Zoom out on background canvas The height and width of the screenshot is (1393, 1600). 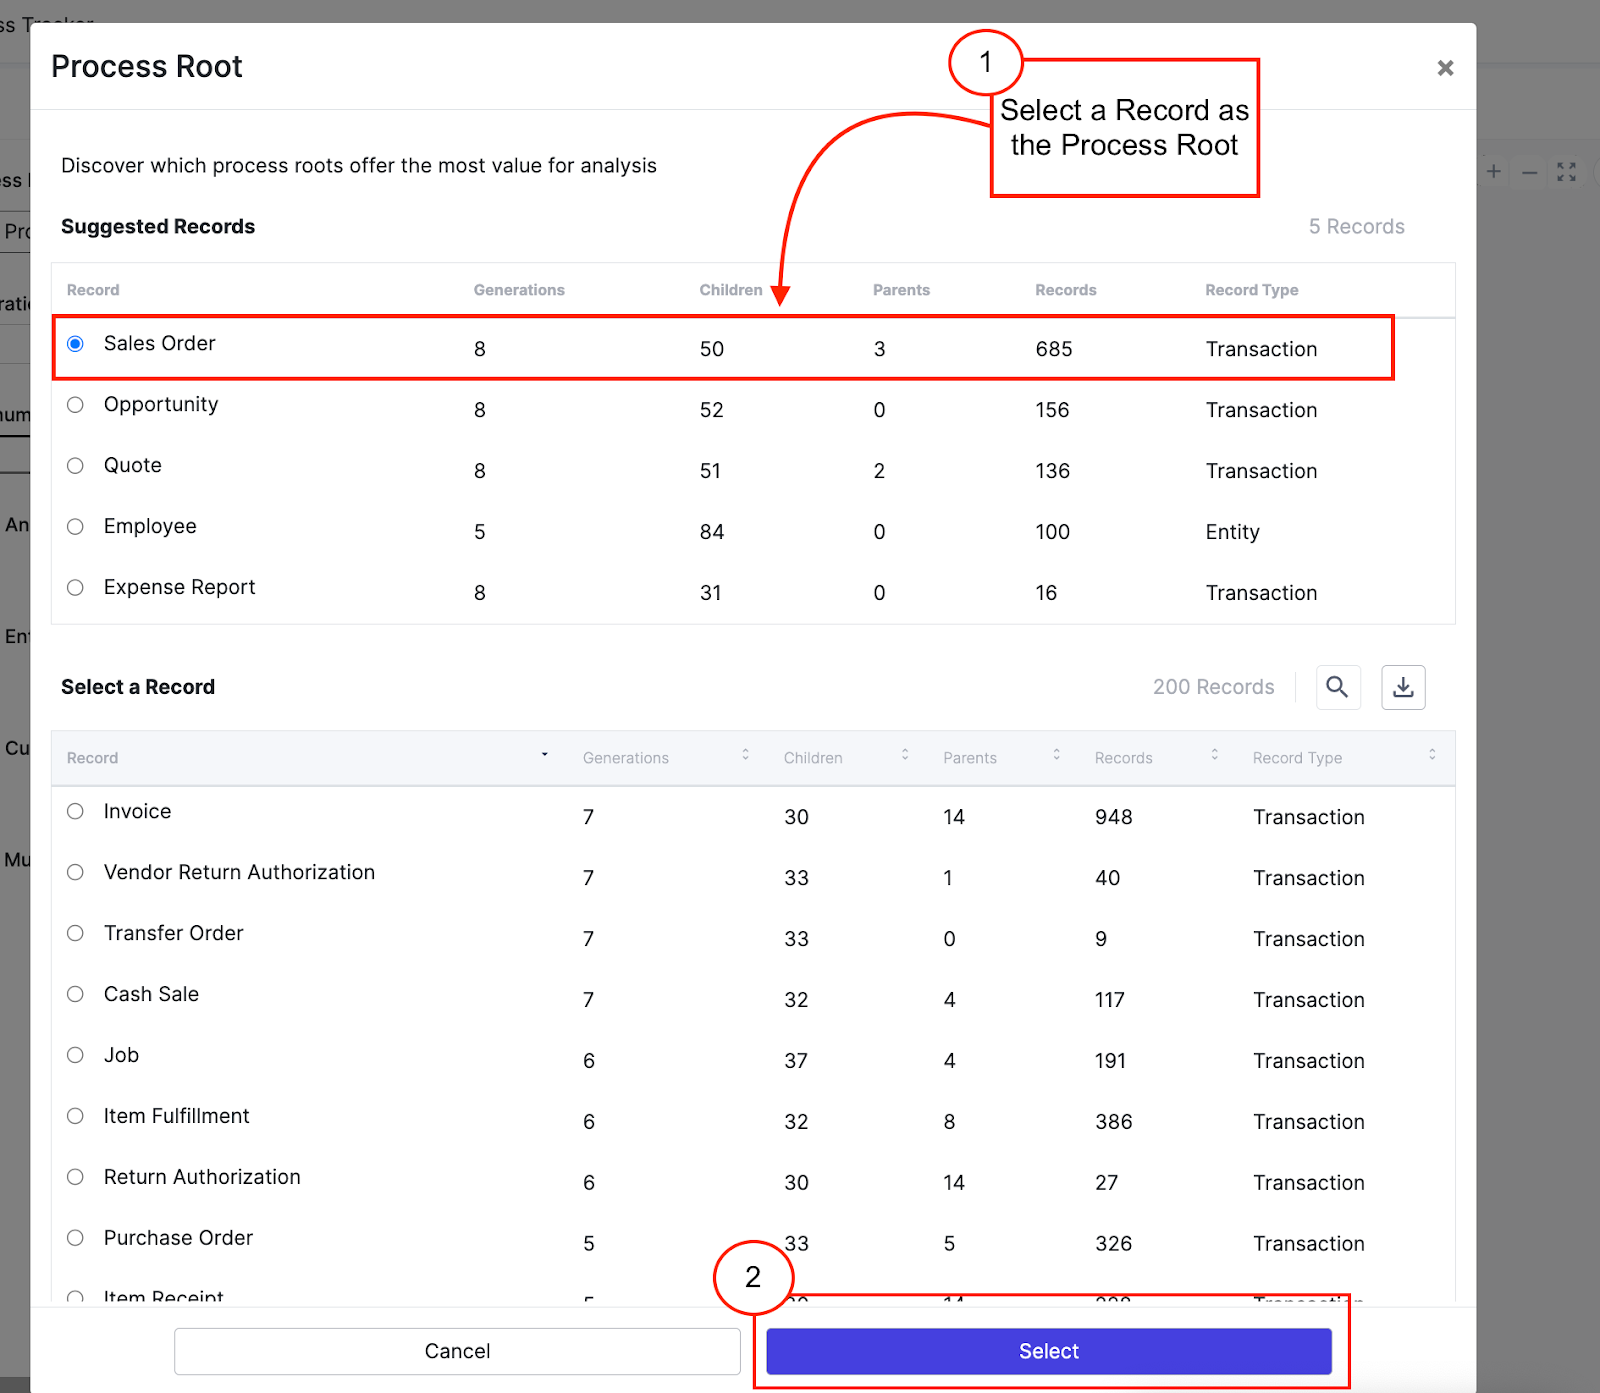click(x=1529, y=172)
